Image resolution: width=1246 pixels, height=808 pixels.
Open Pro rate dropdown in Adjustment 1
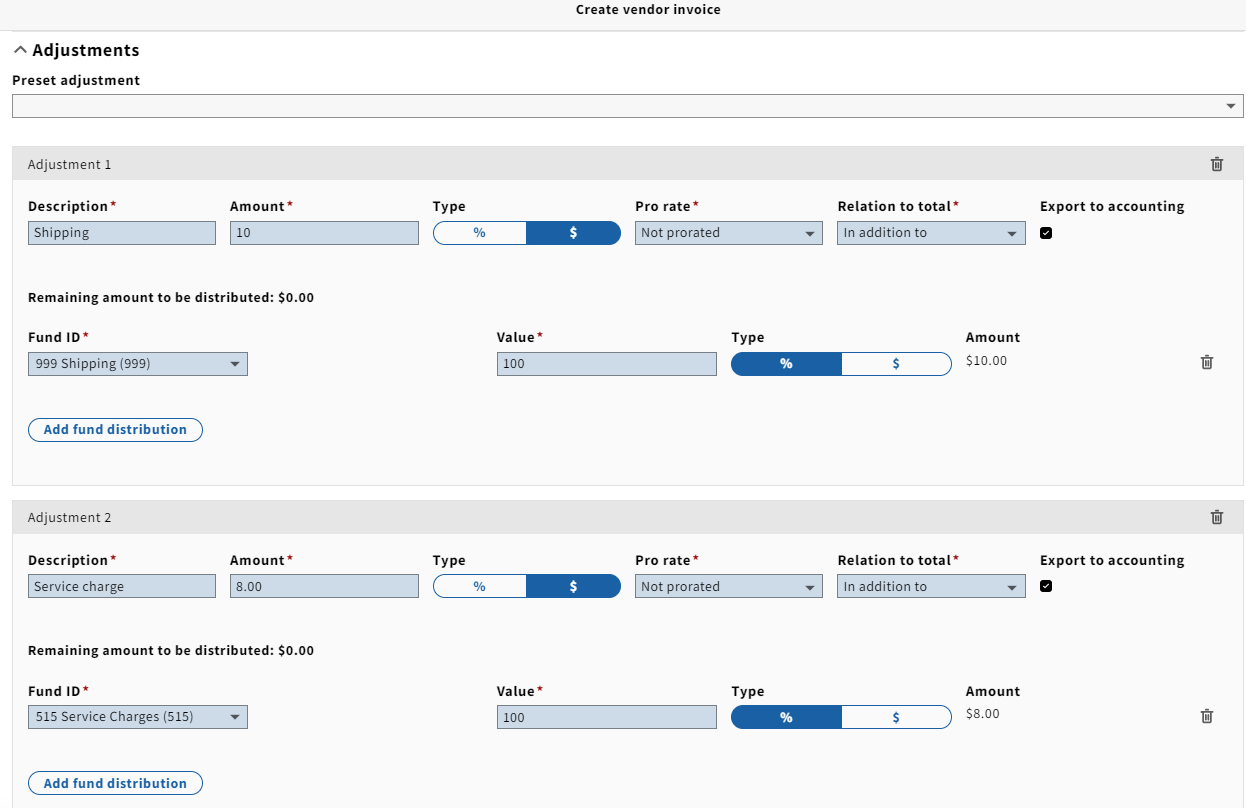(729, 233)
